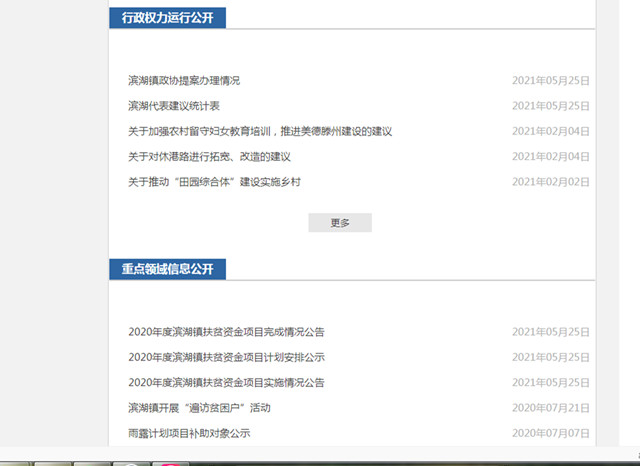Open 滨湖代表建议统计表 article
This screenshot has height=466, width=640.
[174, 106]
